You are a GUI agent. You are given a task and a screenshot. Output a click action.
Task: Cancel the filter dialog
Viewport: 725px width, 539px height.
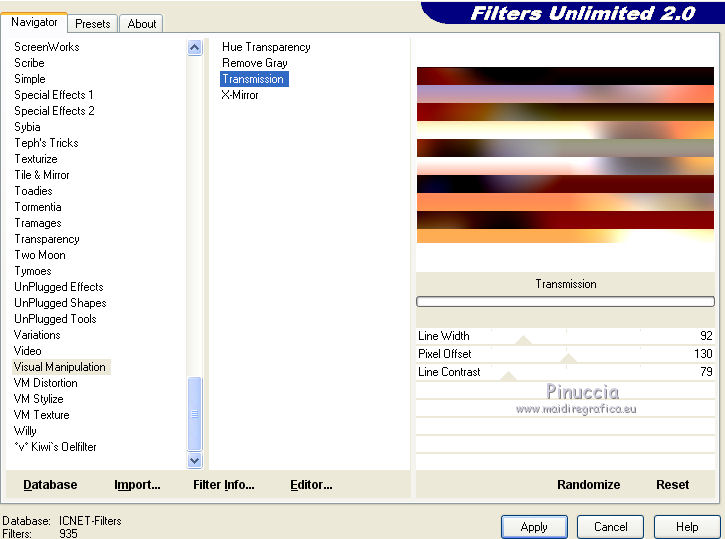coord(610,527)
